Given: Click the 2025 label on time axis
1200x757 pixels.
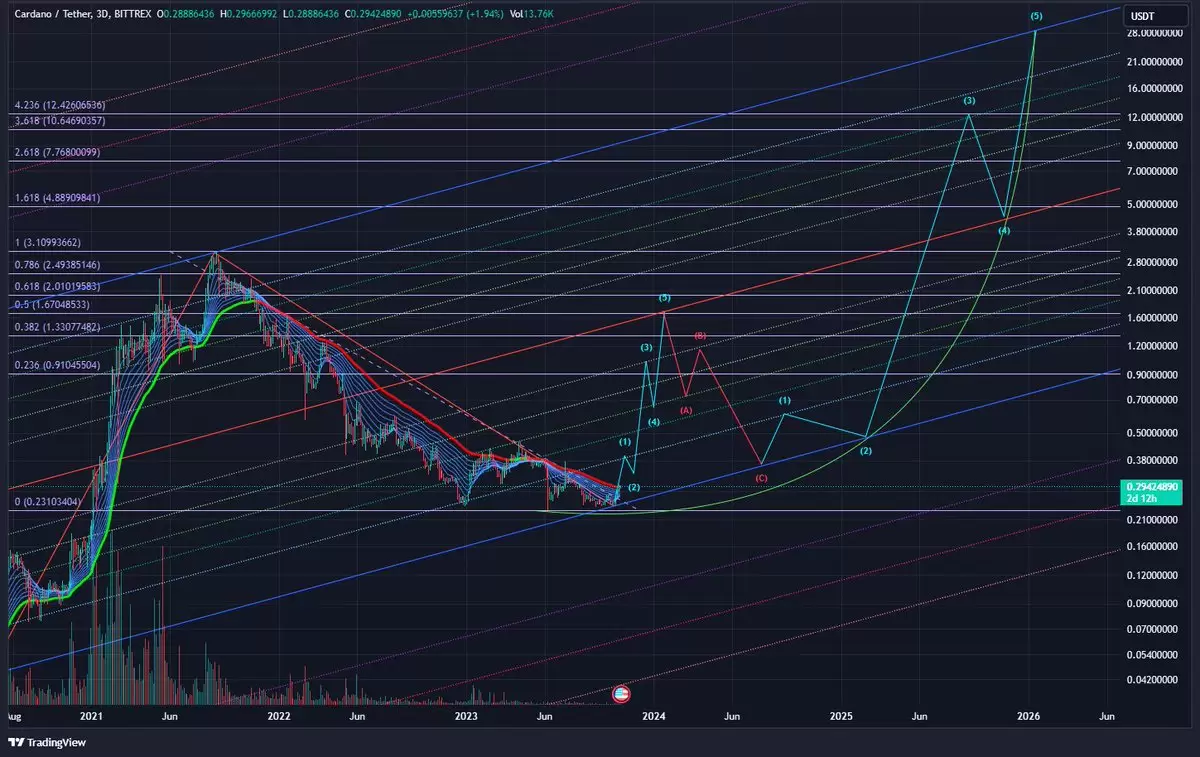Looking at the screenshot, I should 841,716.
